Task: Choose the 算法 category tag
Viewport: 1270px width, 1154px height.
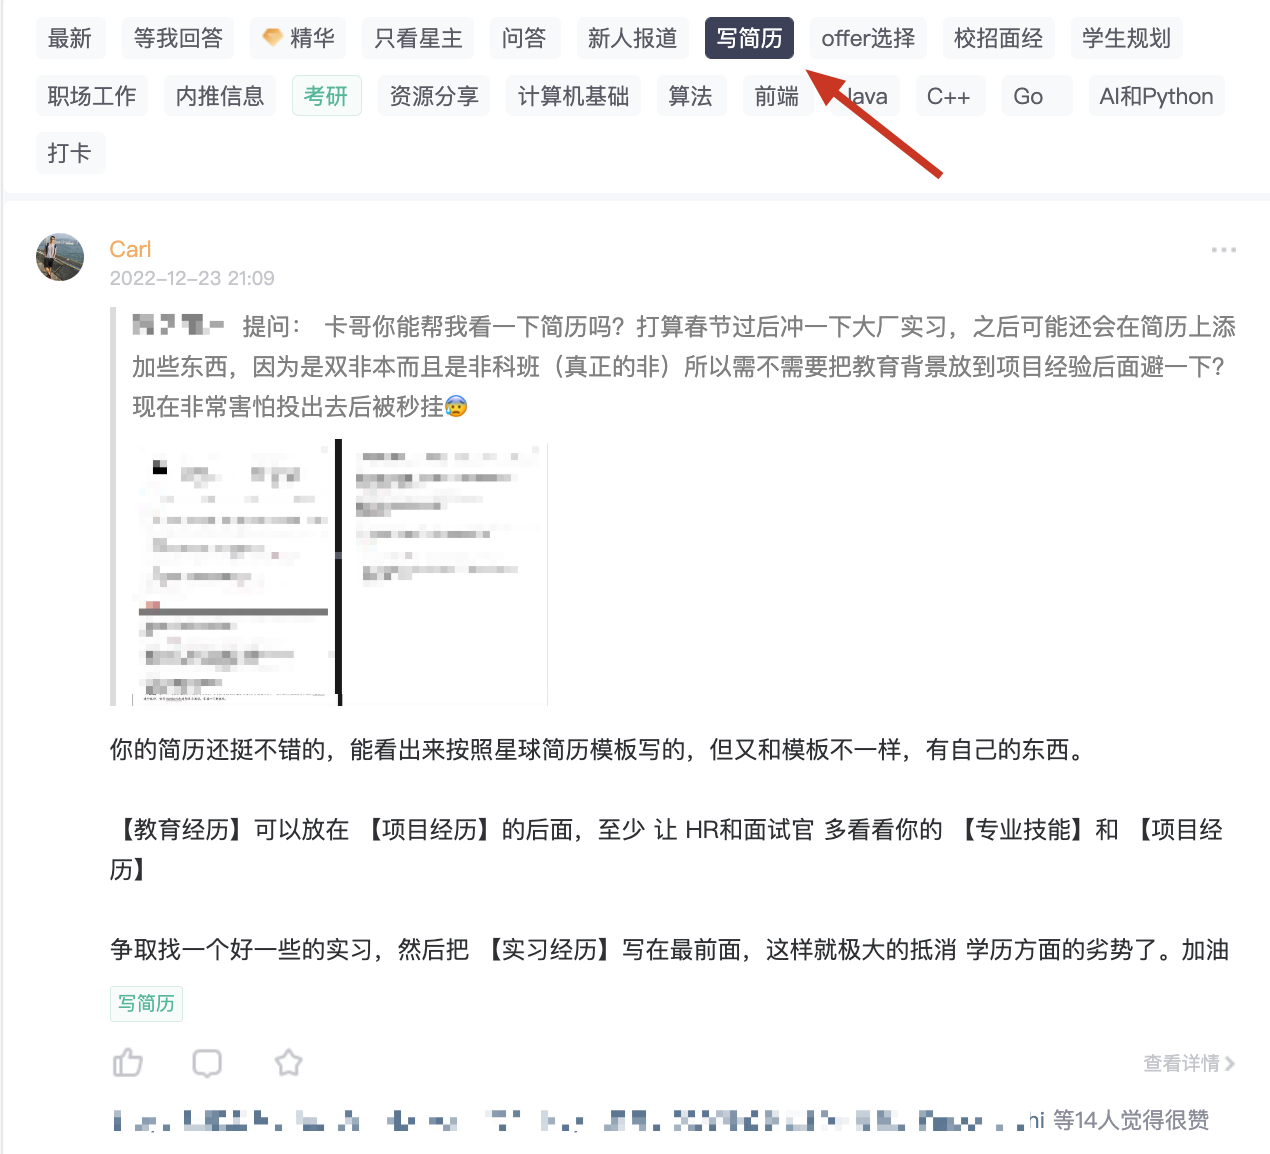Action: click(x=690, y=96)
